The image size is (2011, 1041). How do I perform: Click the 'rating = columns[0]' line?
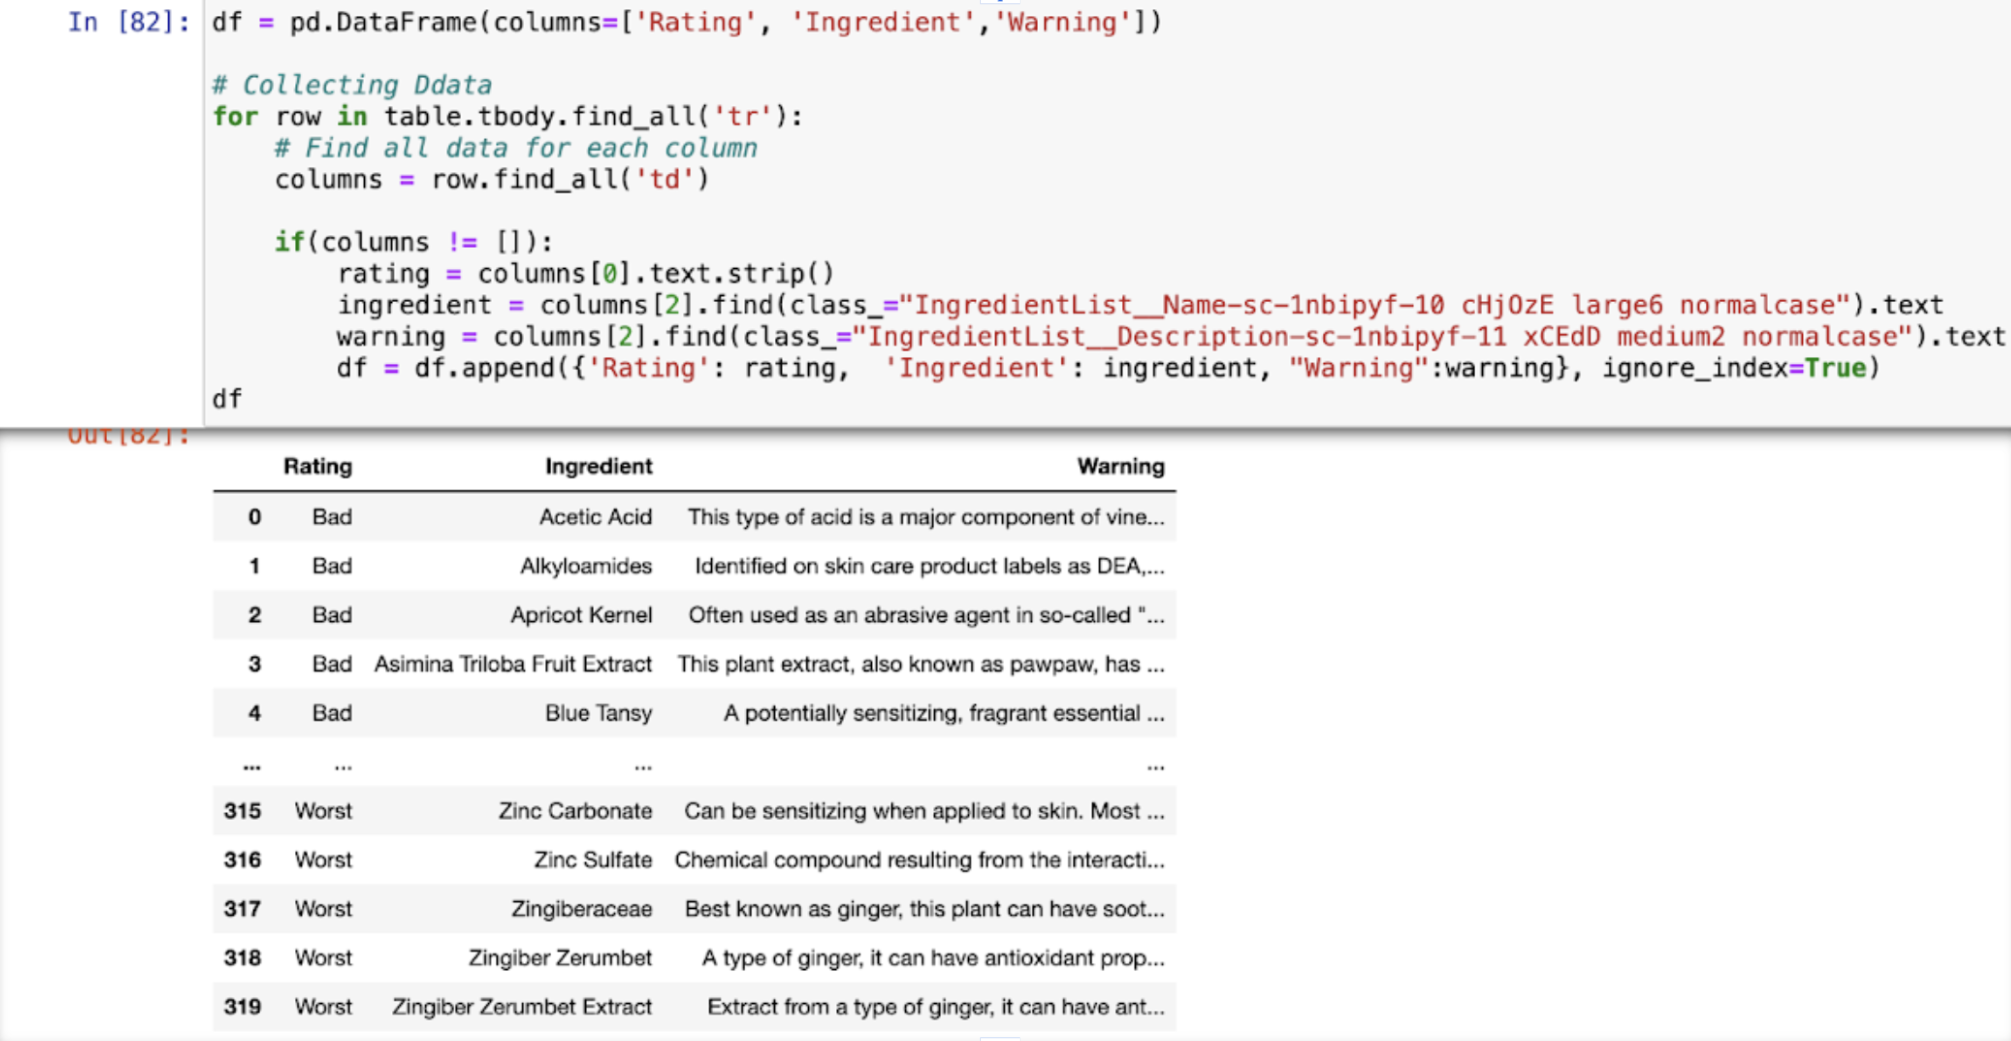tap(585, 274)
